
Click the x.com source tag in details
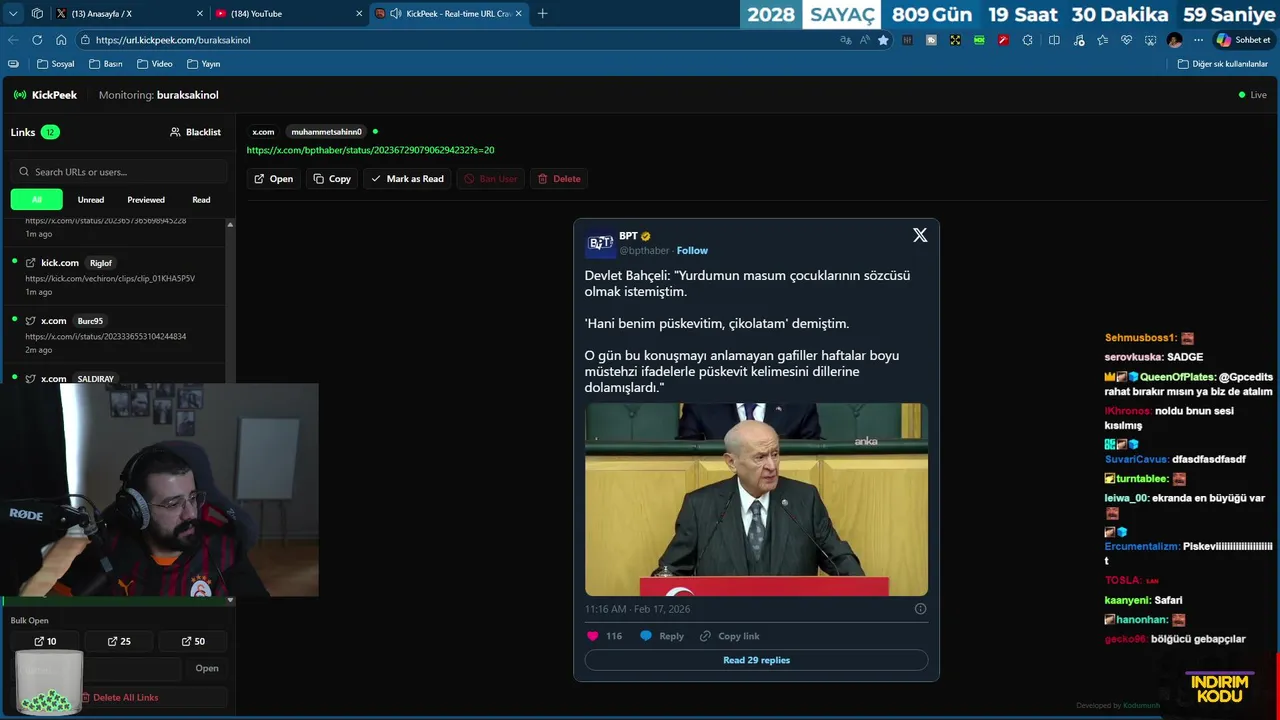(263, 132)
